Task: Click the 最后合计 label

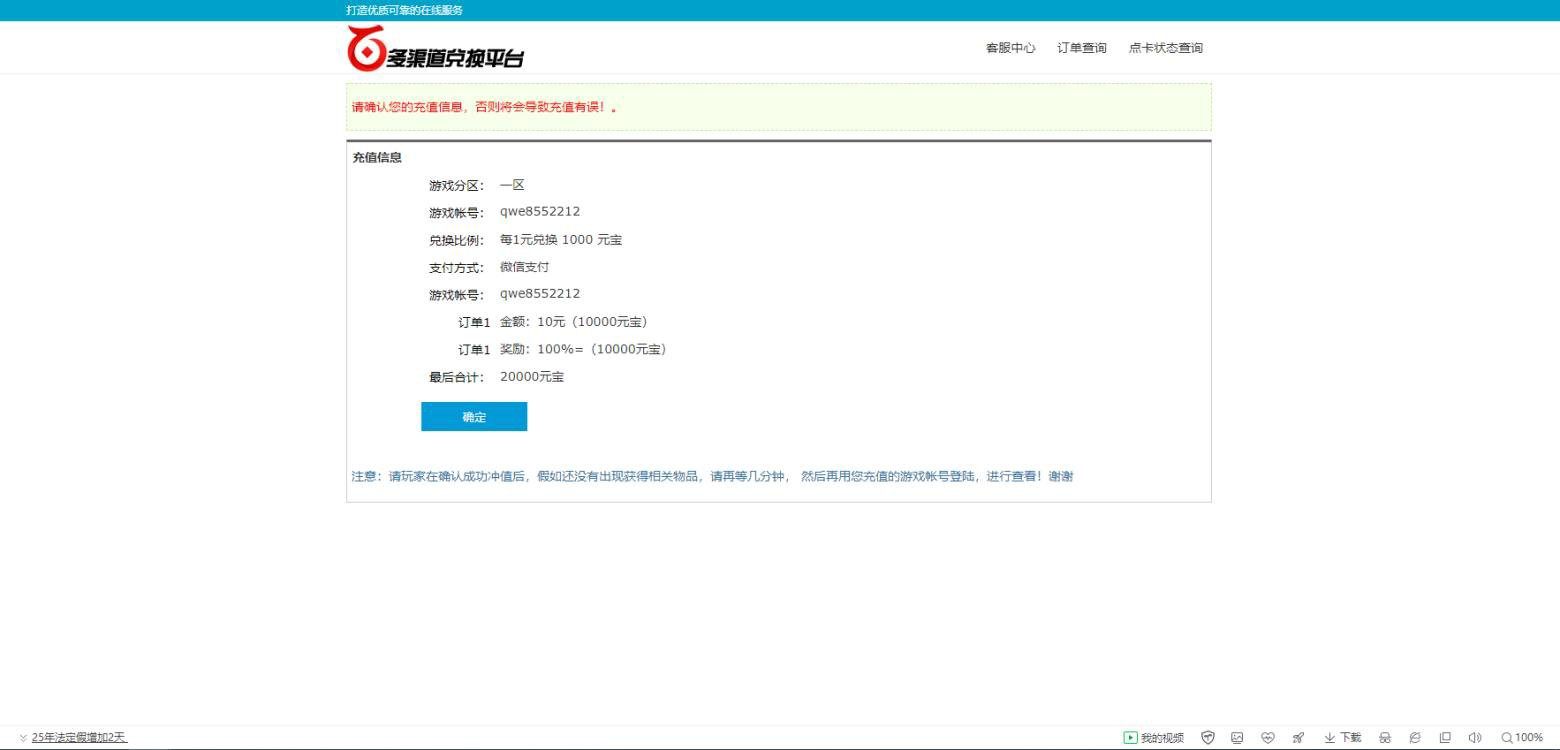Action: pos(456,377)
